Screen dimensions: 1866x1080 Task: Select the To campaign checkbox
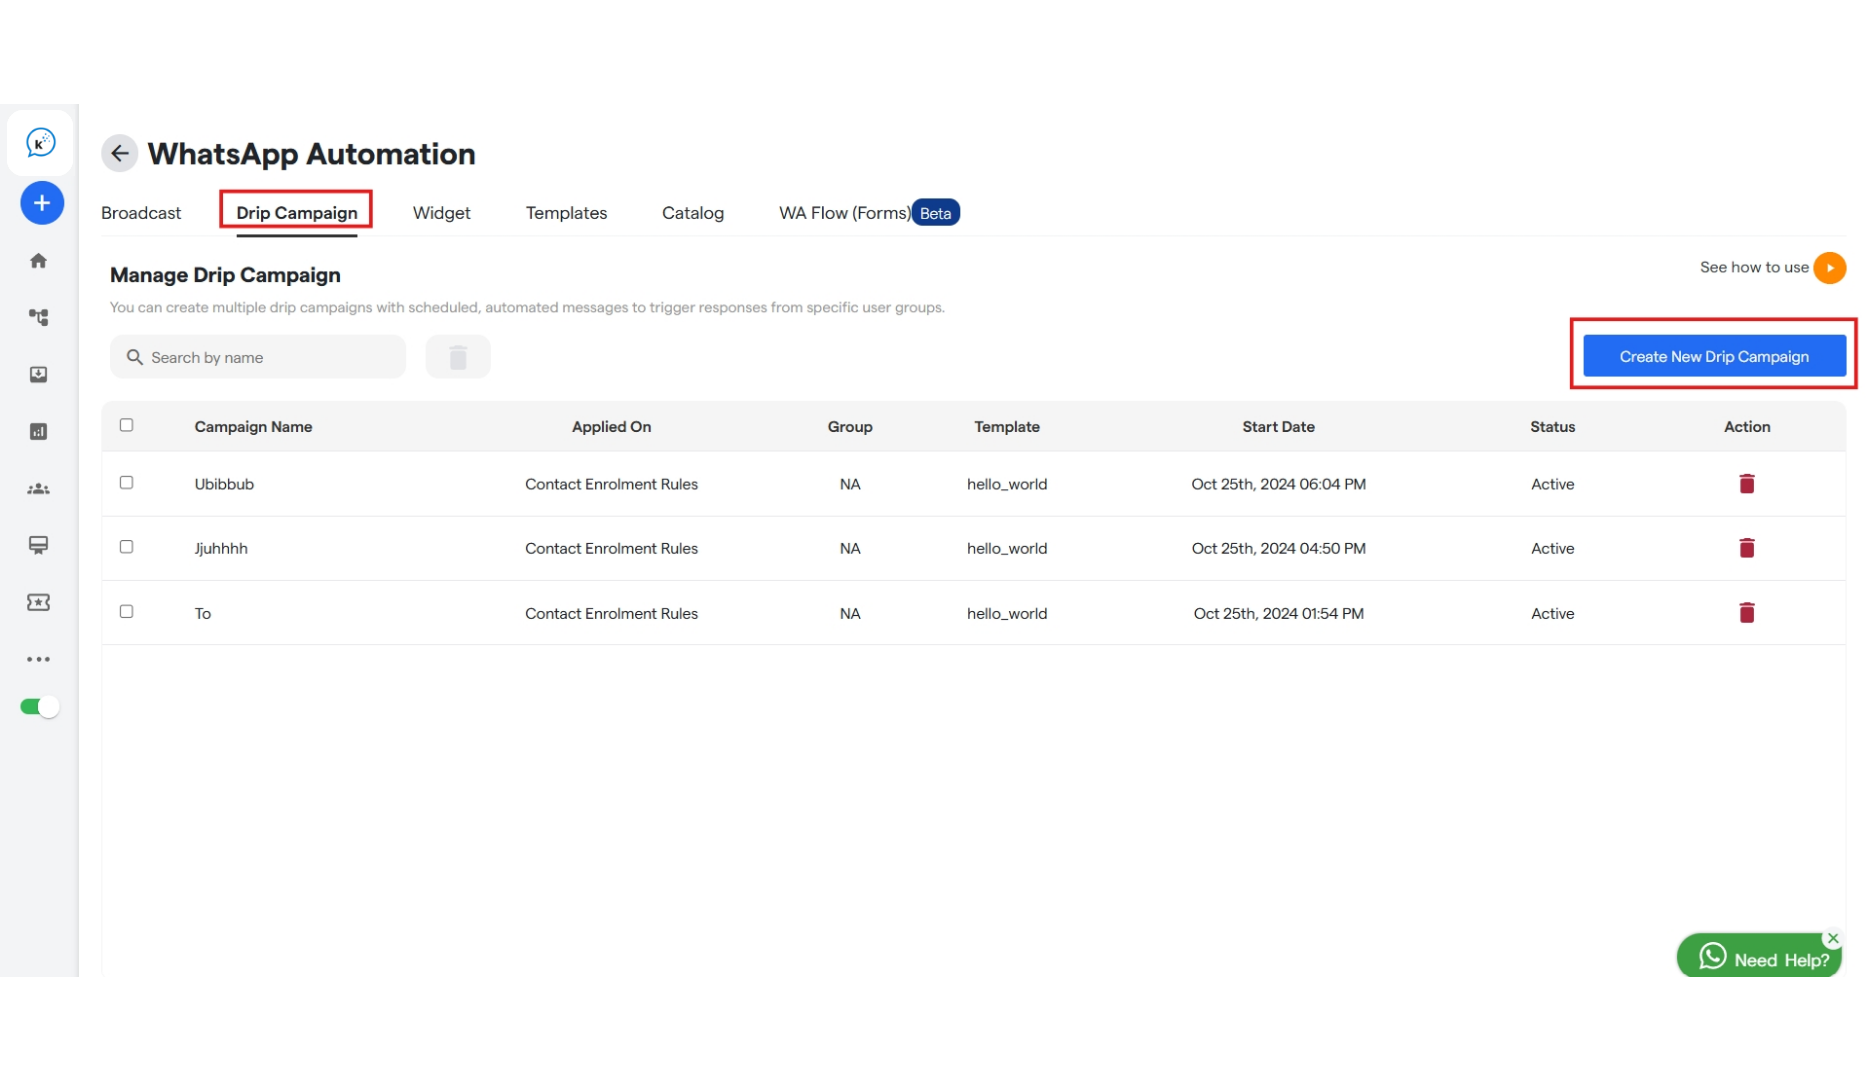[x=127, y=612]
